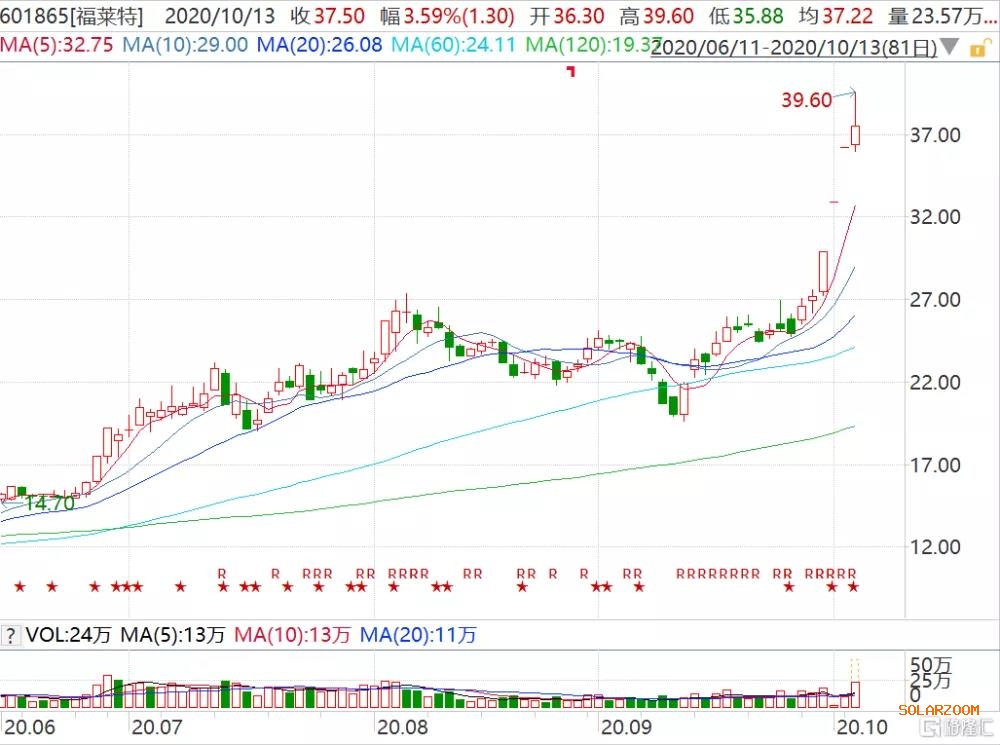Click the first R marker in July
The height and width of the screenshot is (745, 1000).
pyautogui.click(x=222, y=573)
